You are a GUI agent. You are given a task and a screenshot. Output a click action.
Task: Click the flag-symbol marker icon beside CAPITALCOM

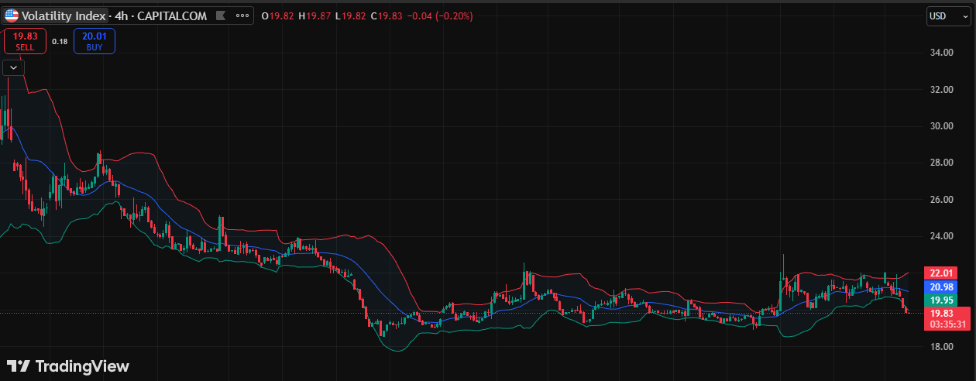point(220,16)
